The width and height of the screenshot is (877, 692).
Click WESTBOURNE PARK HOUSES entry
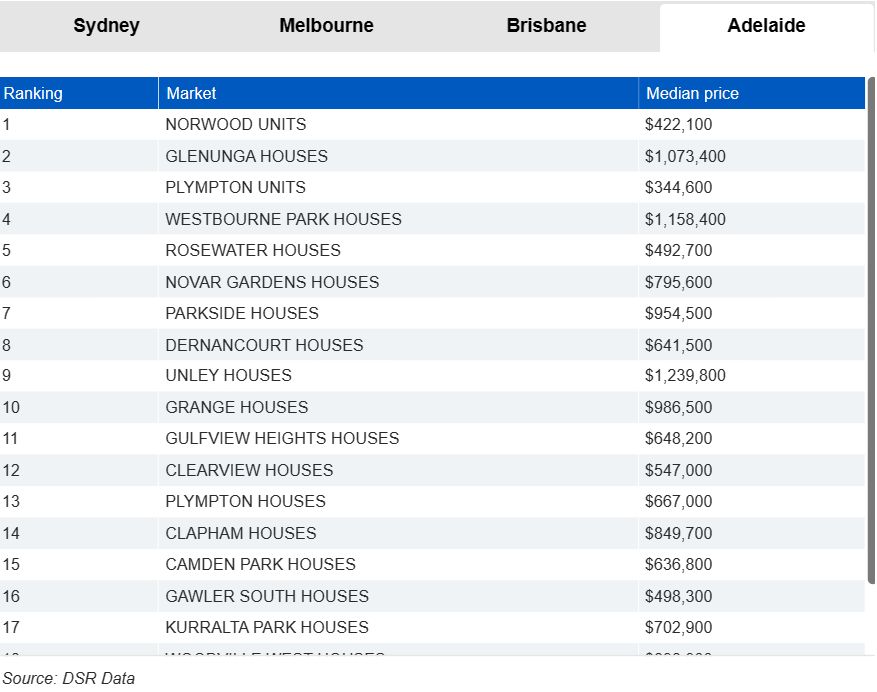click(x=283, y=219)
